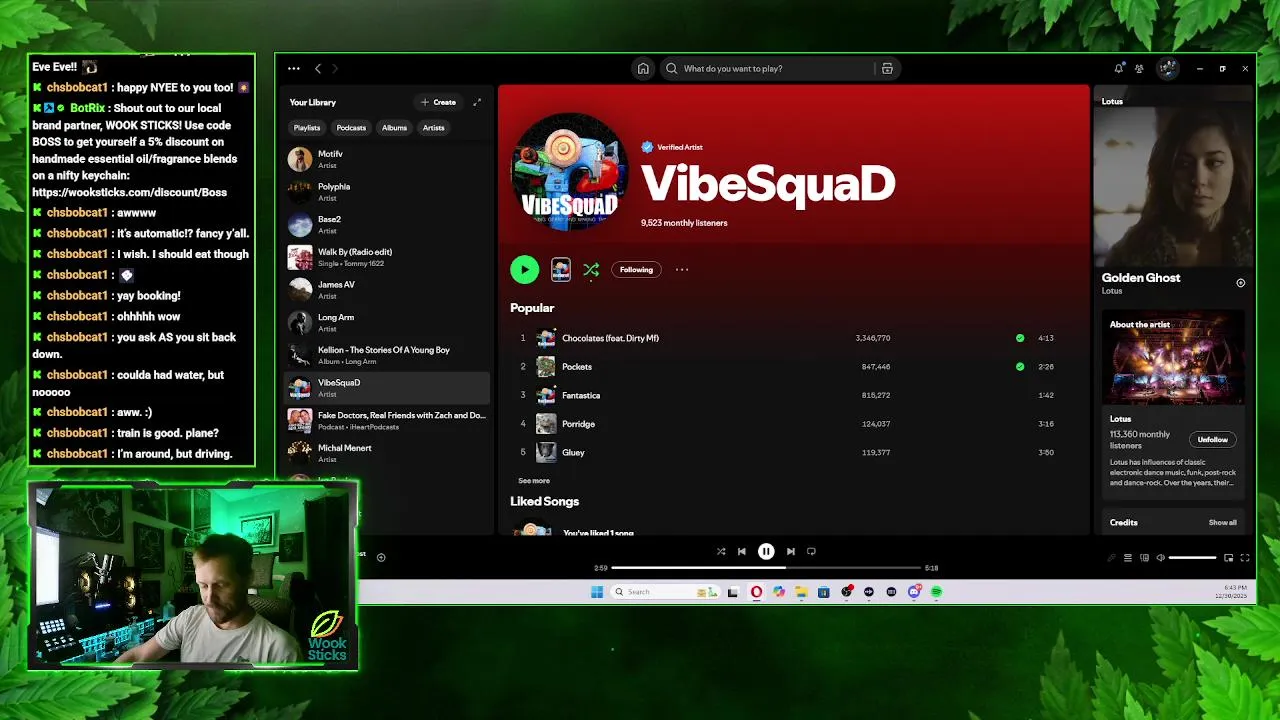Enter full screen player mode

pyautogui.click(x=1245, y=558)
